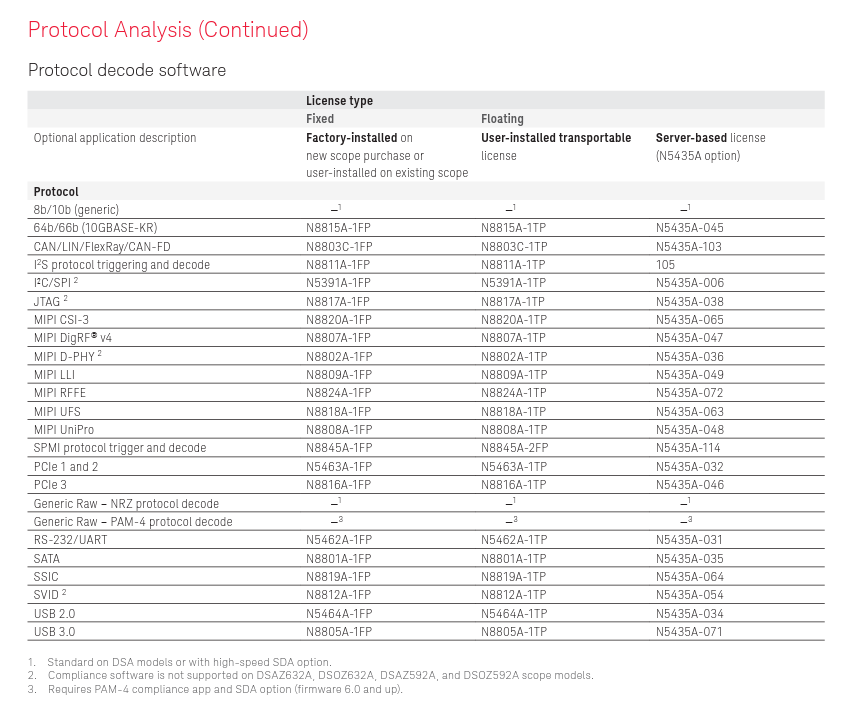
Task: Click the N5462A-1FP cell for RS-232/UART
Action: pos(339,540)
